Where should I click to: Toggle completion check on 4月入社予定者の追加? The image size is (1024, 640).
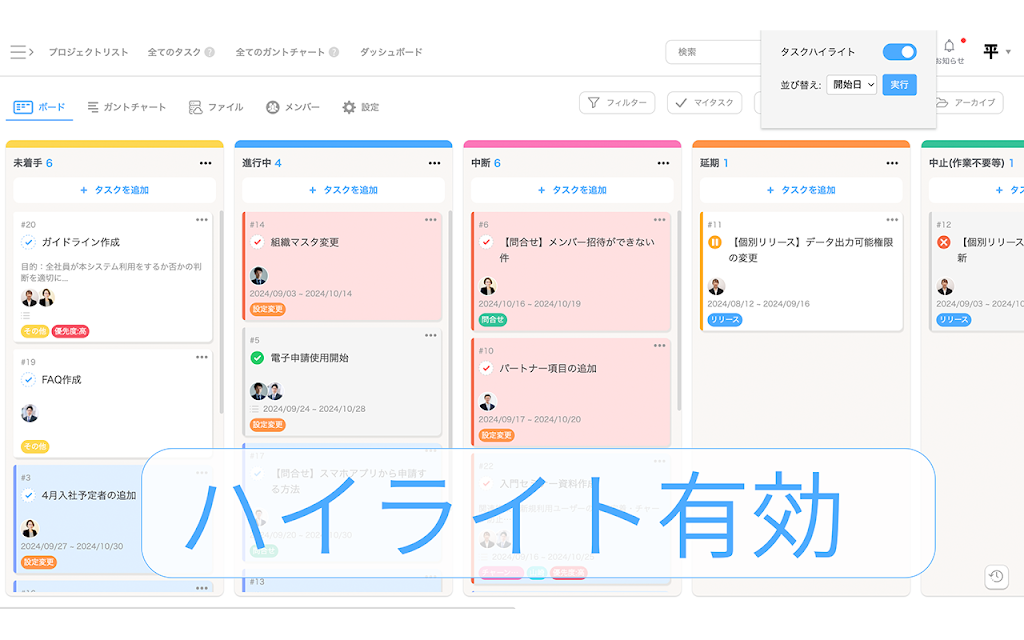(x=28, y=496)
